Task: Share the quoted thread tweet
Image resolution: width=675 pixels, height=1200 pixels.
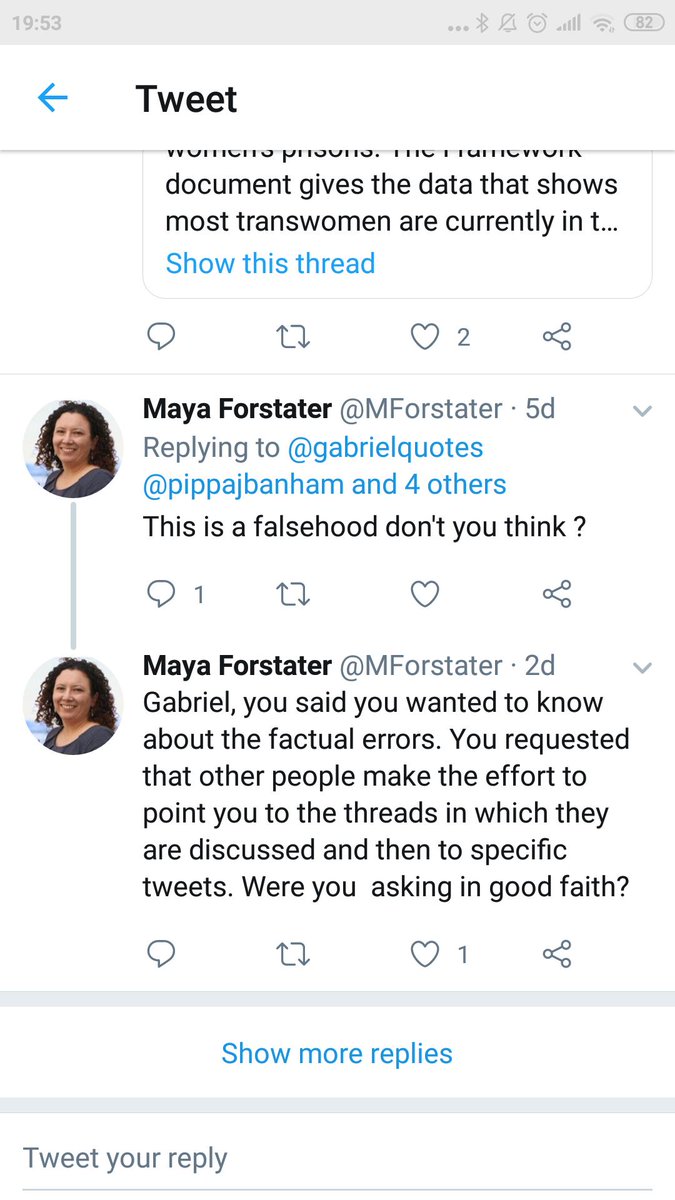Action: (x=557, y=337)
